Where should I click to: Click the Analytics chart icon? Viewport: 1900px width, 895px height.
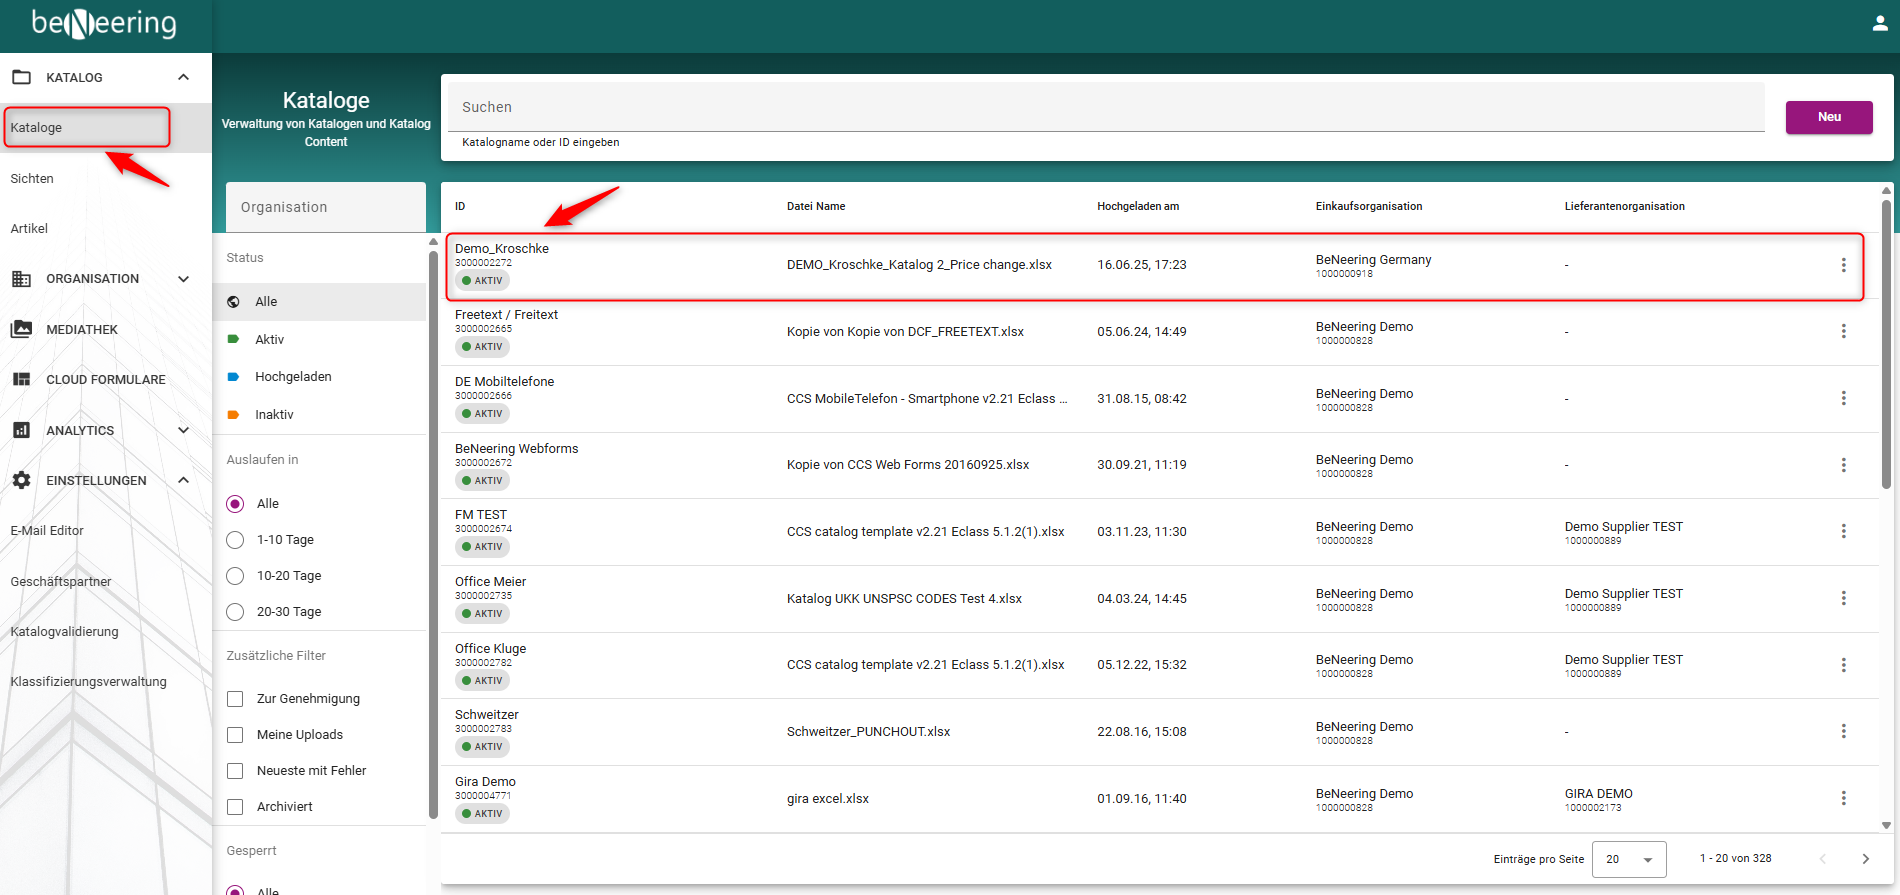coord(21,430)
